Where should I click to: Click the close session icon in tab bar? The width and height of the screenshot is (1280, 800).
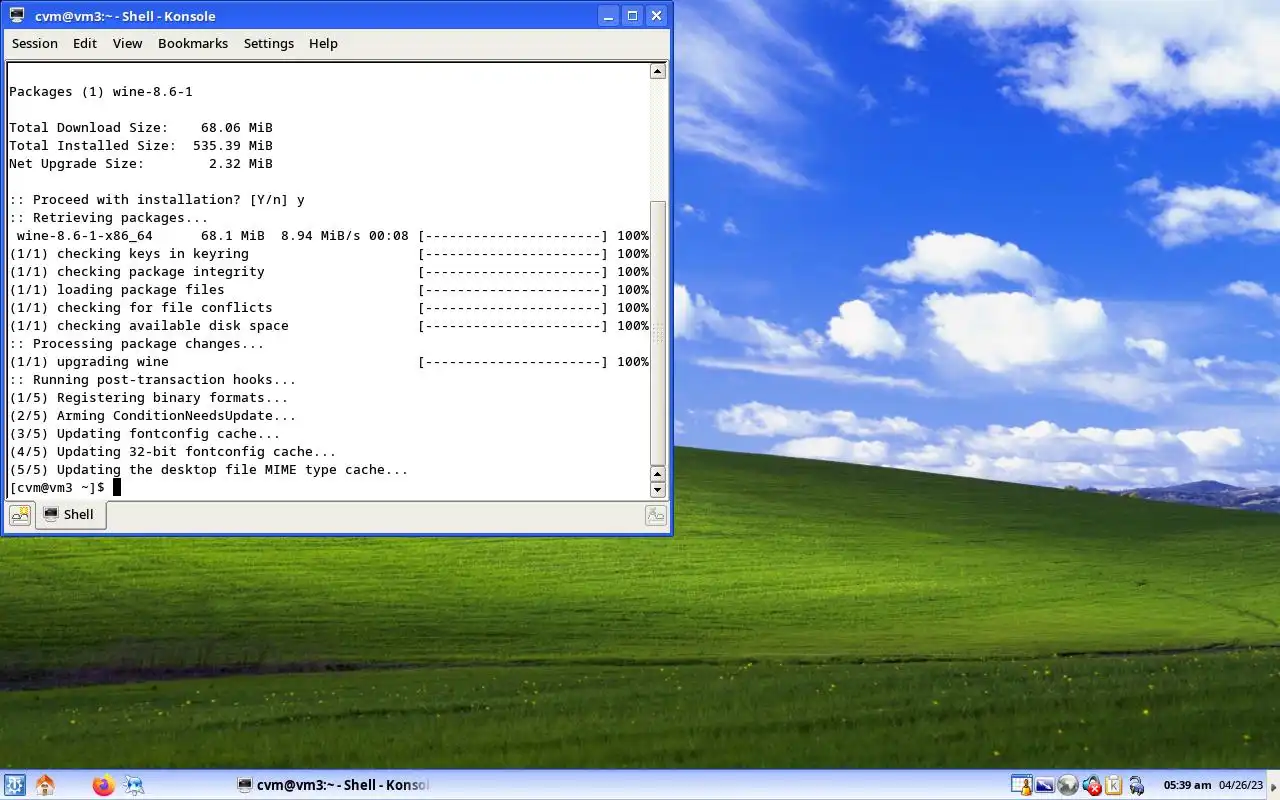(x=656, y=515)
